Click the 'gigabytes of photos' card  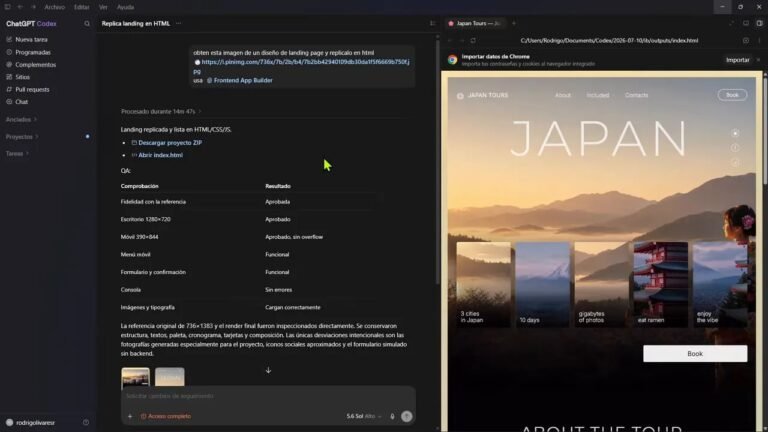point(601,284)
